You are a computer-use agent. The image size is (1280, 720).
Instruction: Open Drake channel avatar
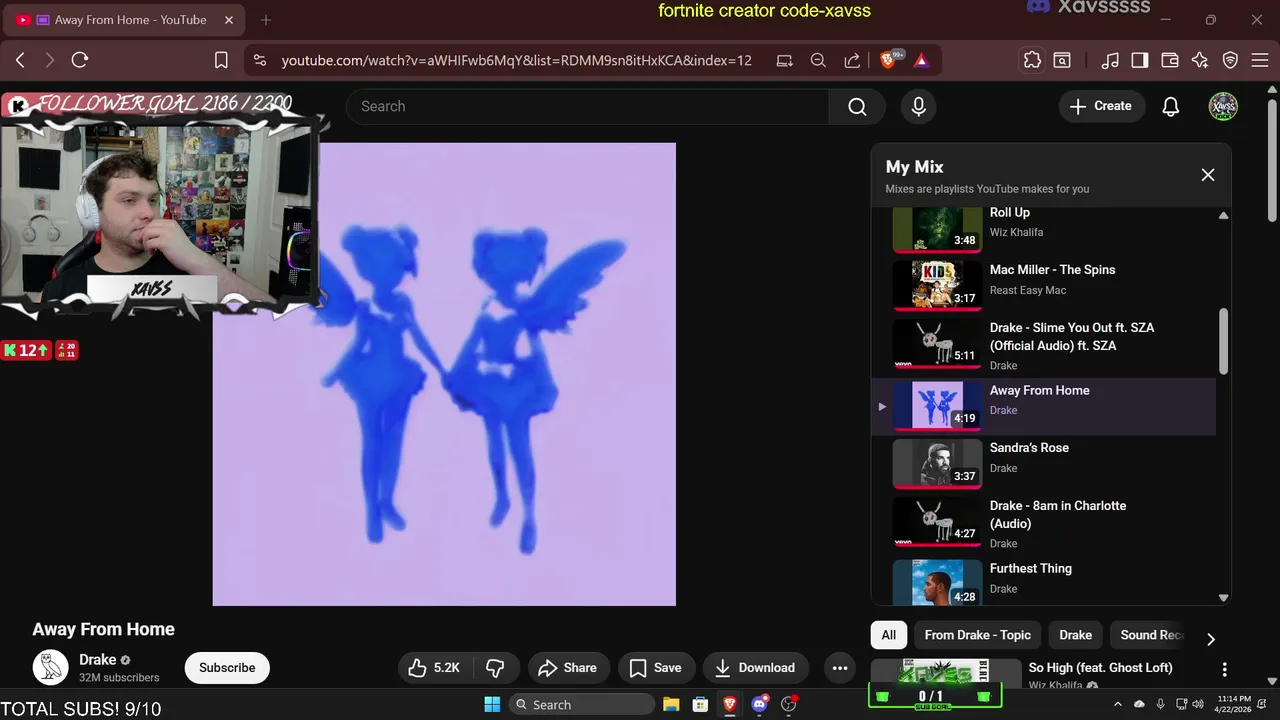coord(50,667)
